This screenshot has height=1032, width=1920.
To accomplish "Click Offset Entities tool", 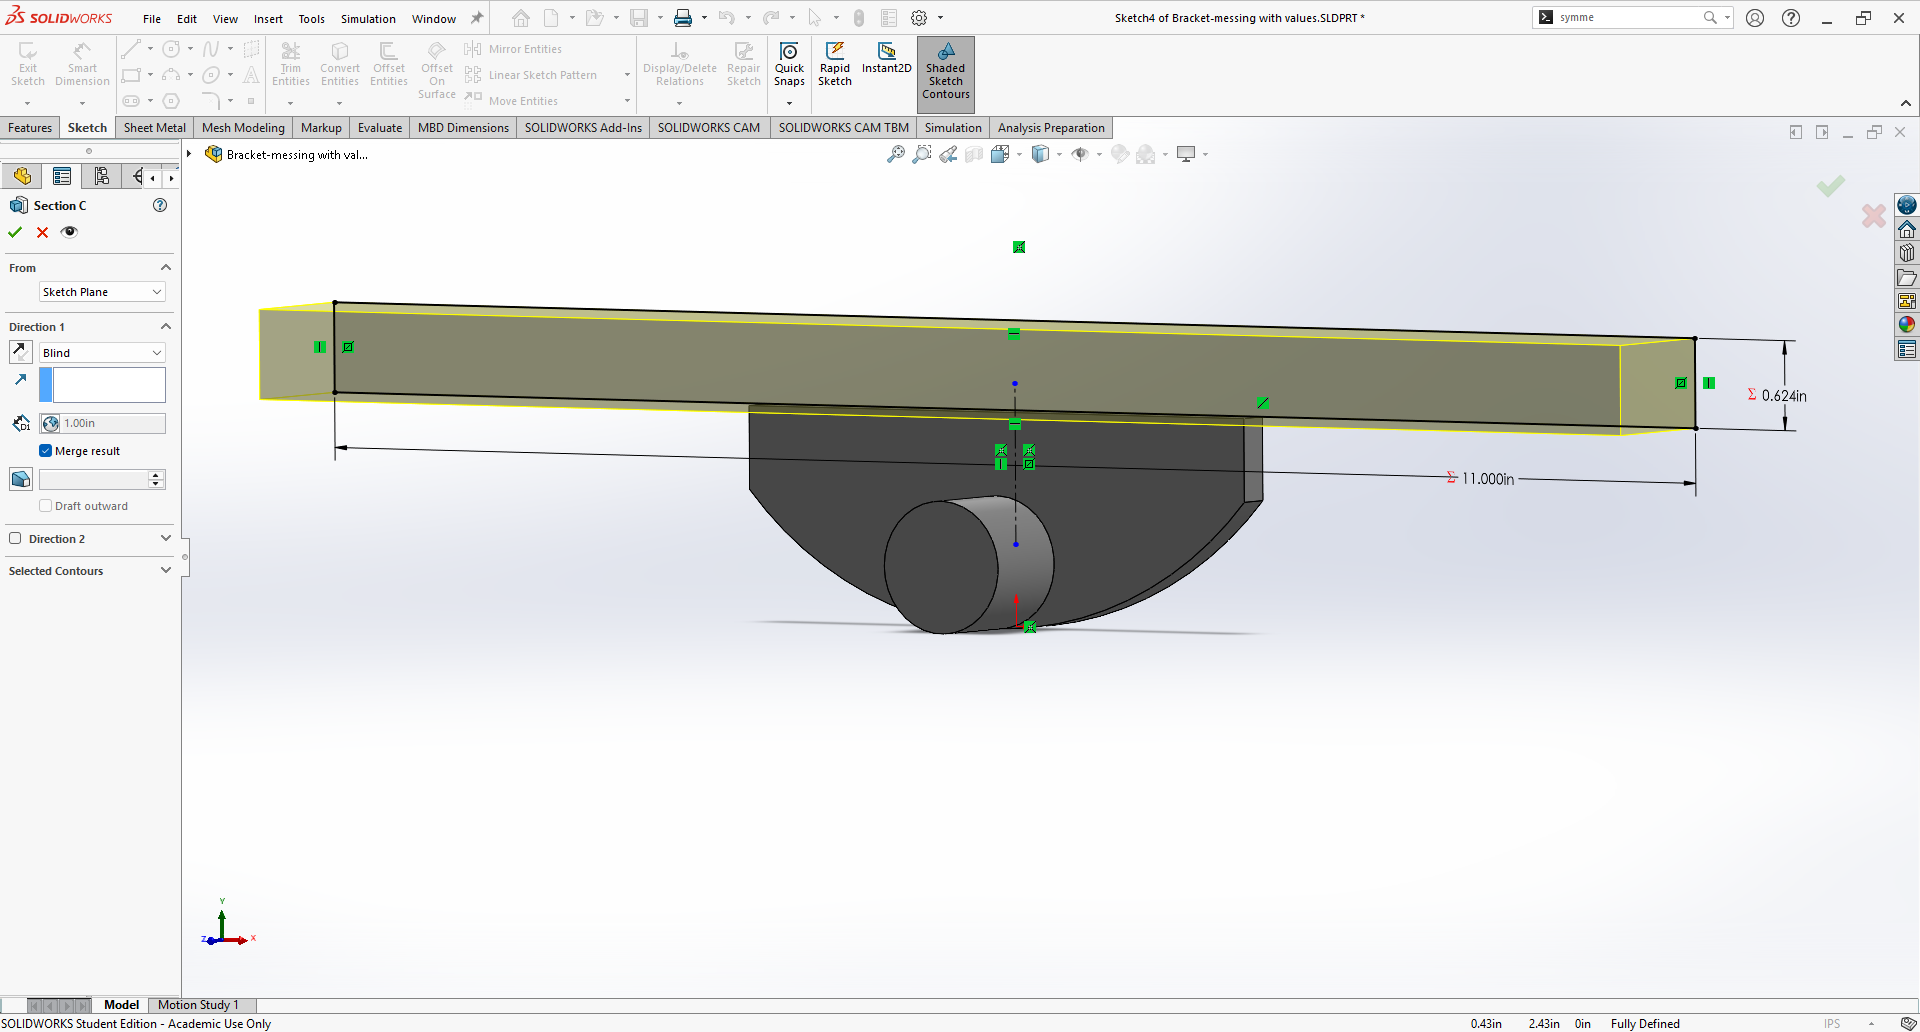I will pos(389,65).
